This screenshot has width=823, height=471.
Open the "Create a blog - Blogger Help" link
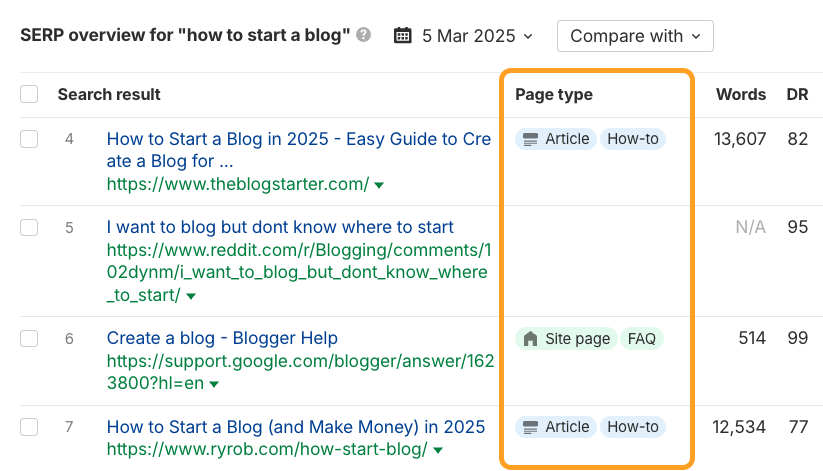coord(222,339)
